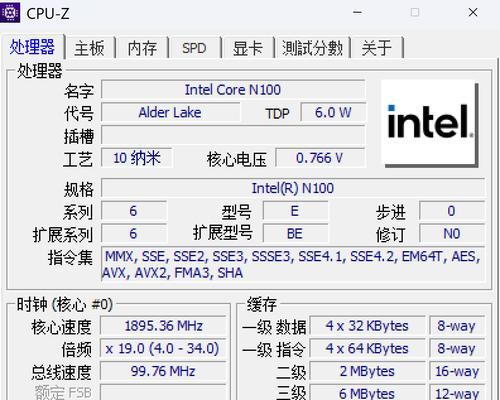500x400 pixels.
Task: Click L1 data cache 4 x 32 KBytes
Action: pos(367,326)
